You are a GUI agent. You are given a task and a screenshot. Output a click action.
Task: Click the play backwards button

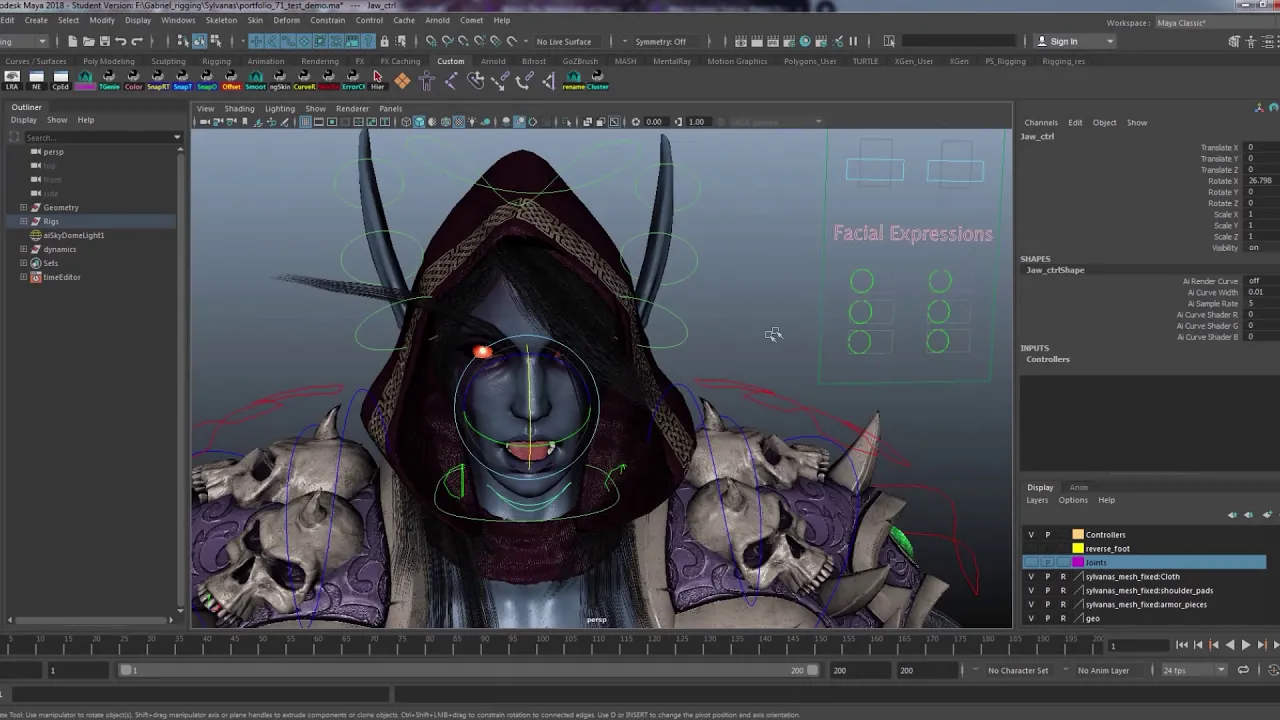pos(1230,646)
